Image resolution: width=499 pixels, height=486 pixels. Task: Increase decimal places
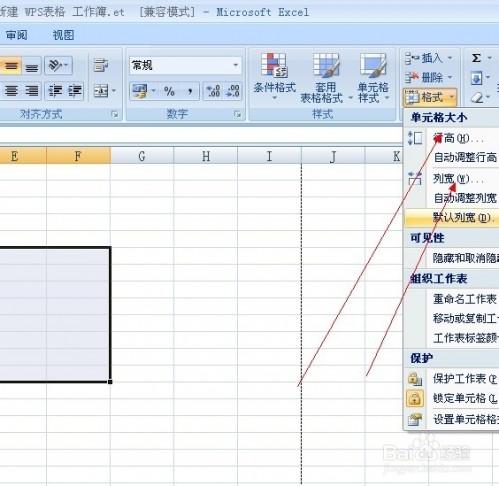[213, 91]
